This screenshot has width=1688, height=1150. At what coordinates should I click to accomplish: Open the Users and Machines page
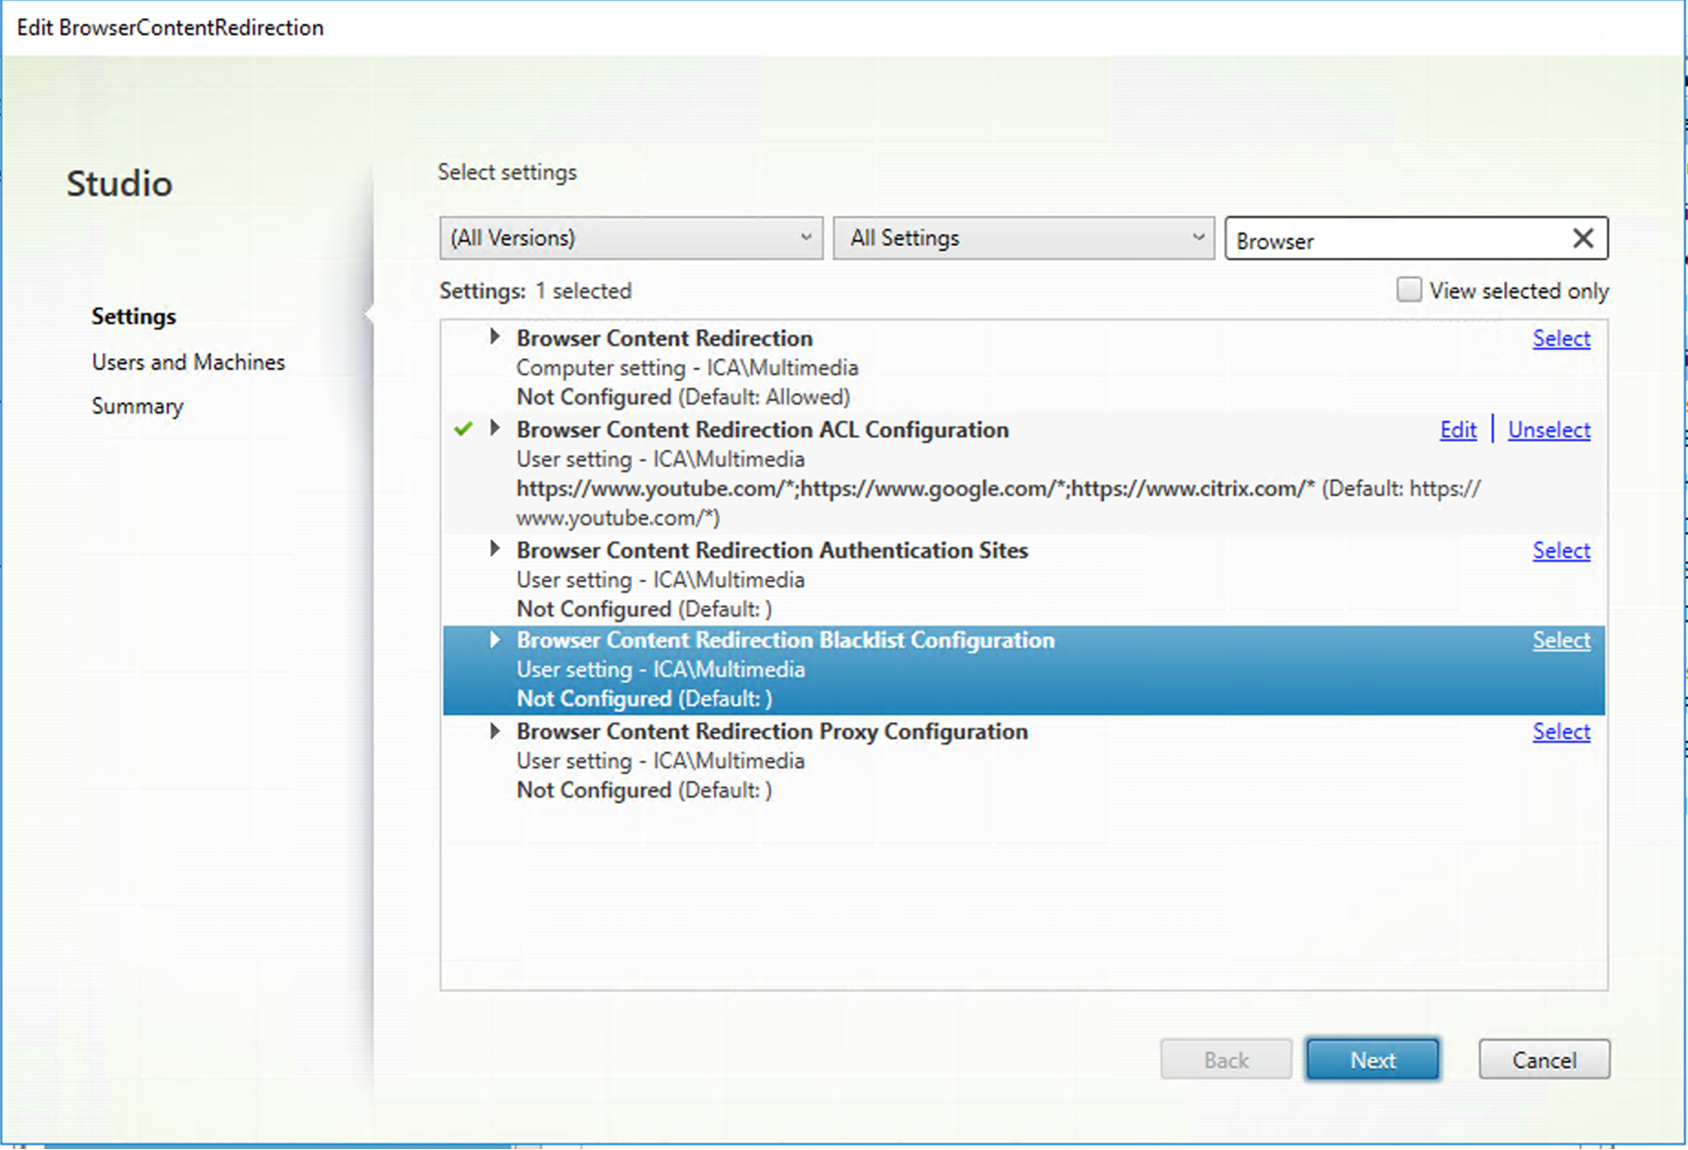click(188, 361)
